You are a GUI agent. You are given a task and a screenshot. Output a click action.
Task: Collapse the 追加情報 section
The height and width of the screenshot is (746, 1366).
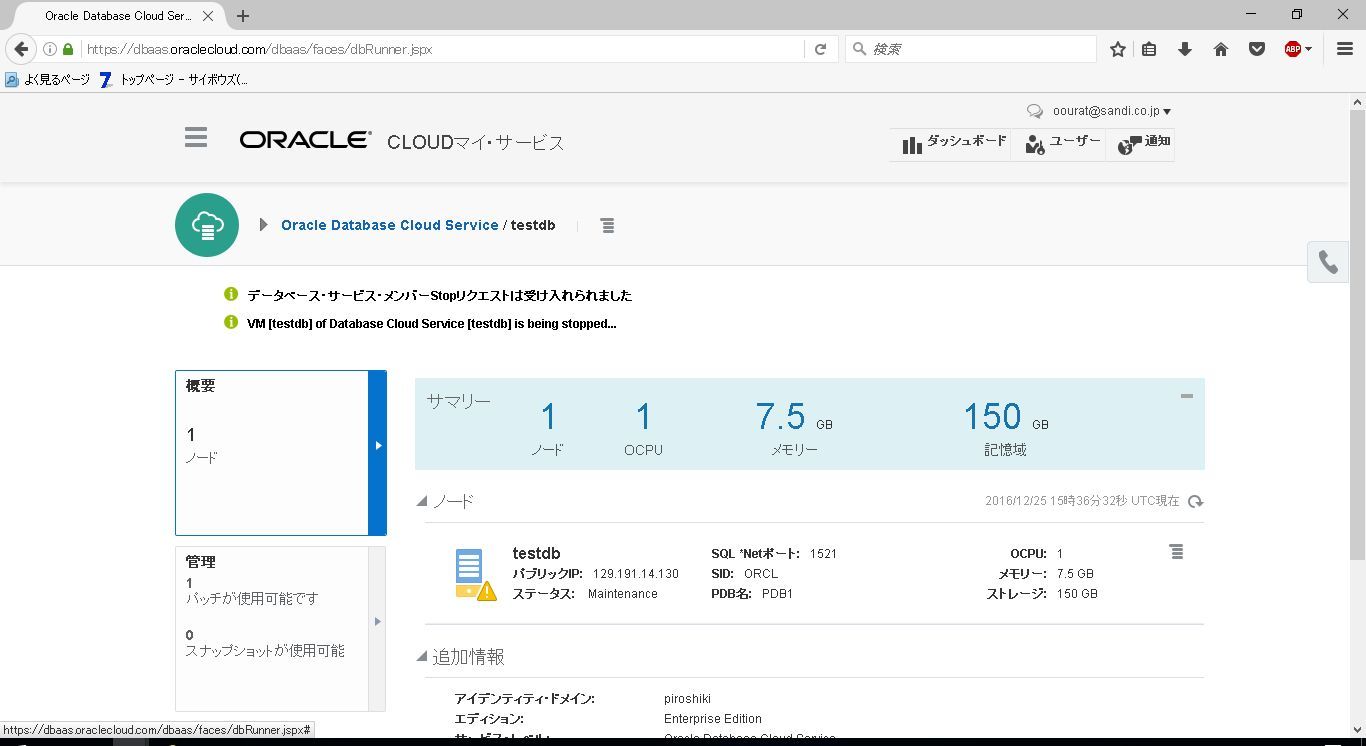(x=422, y=657)
